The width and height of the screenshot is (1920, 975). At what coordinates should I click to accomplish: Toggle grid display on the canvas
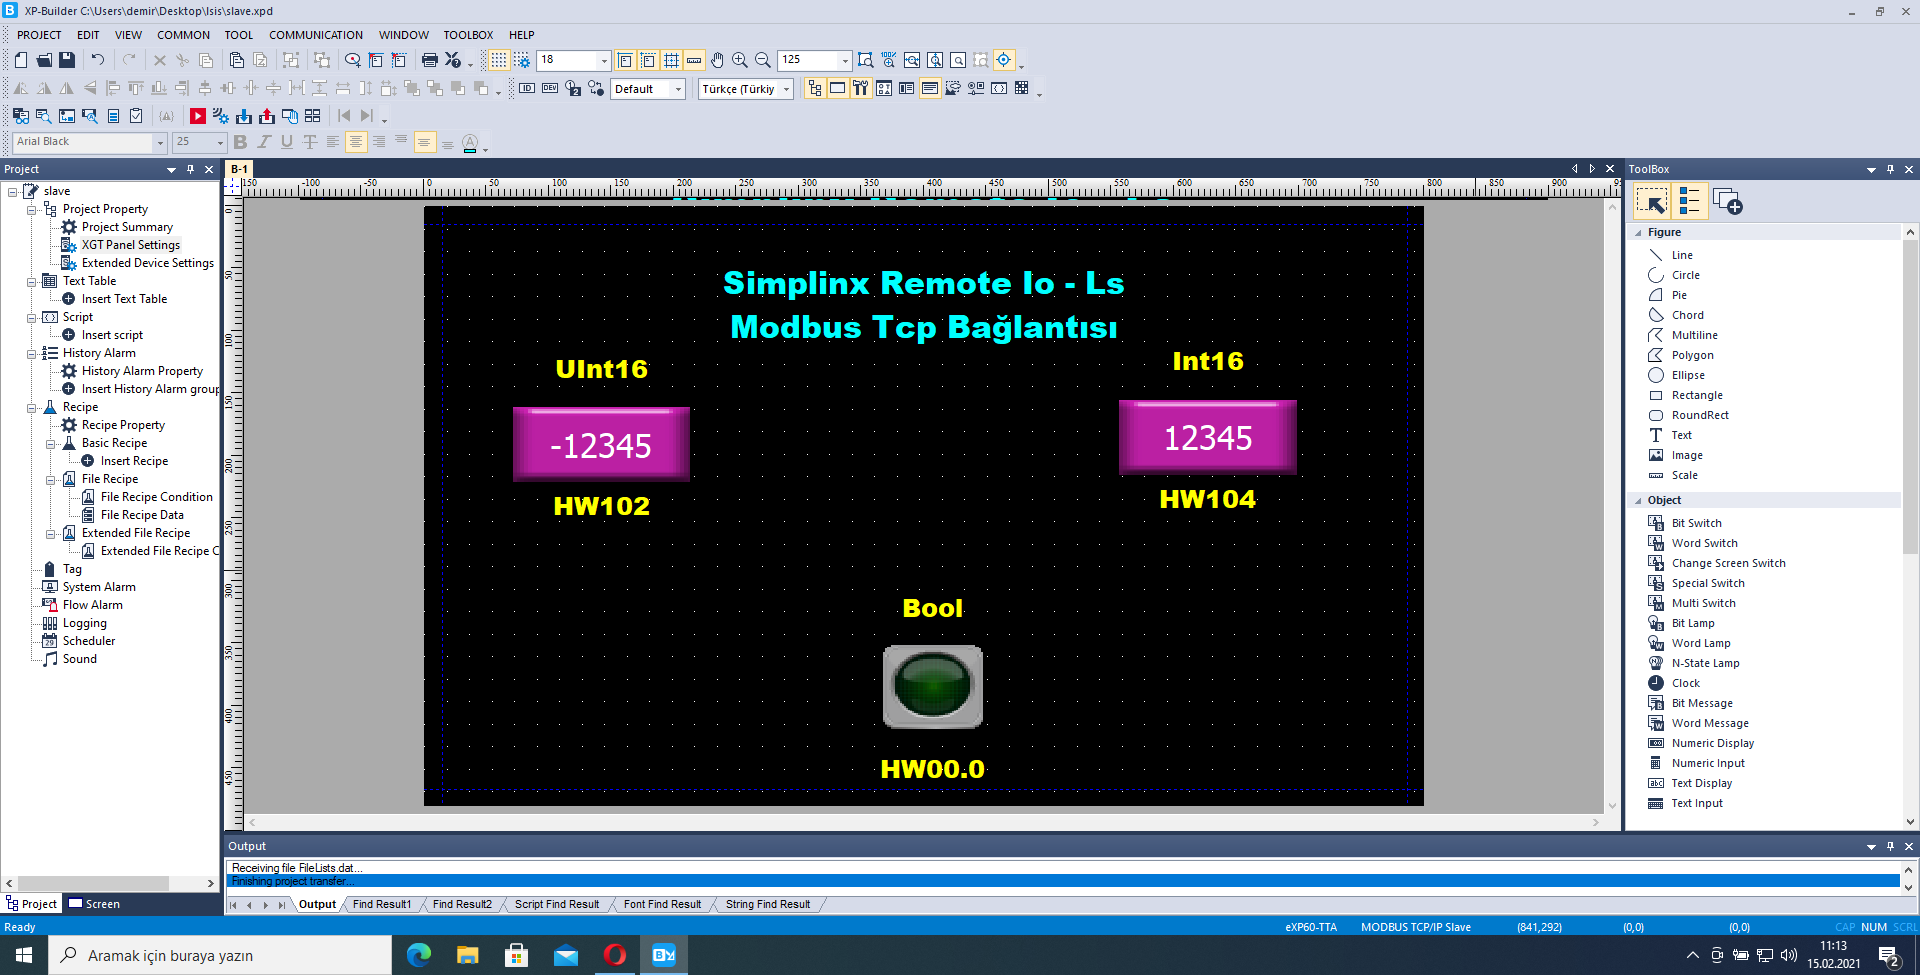click(499, 60)
